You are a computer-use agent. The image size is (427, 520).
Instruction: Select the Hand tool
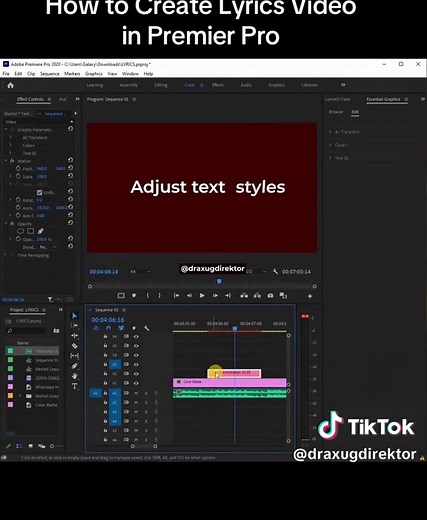coord(74,376)
